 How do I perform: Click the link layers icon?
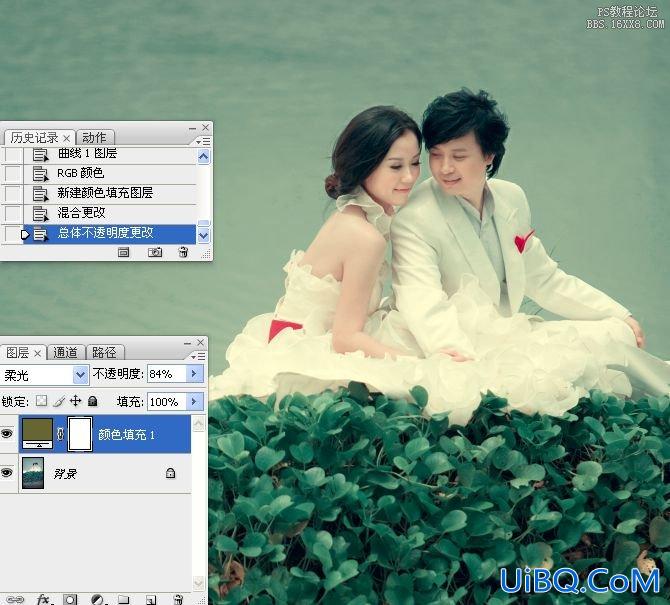[x=15, y=599]
